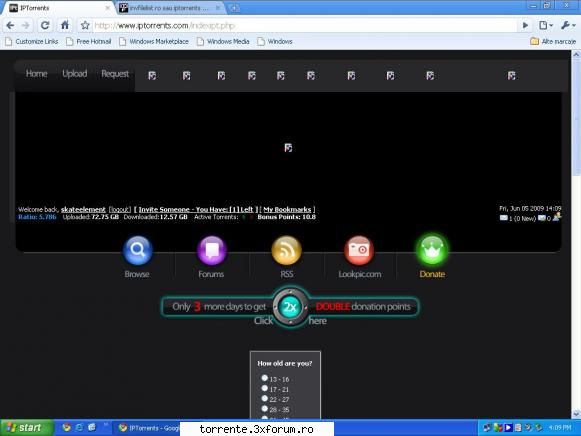581x436 pixels.
Task: Open the orange RSS feed icon
Action: point(286,250)
